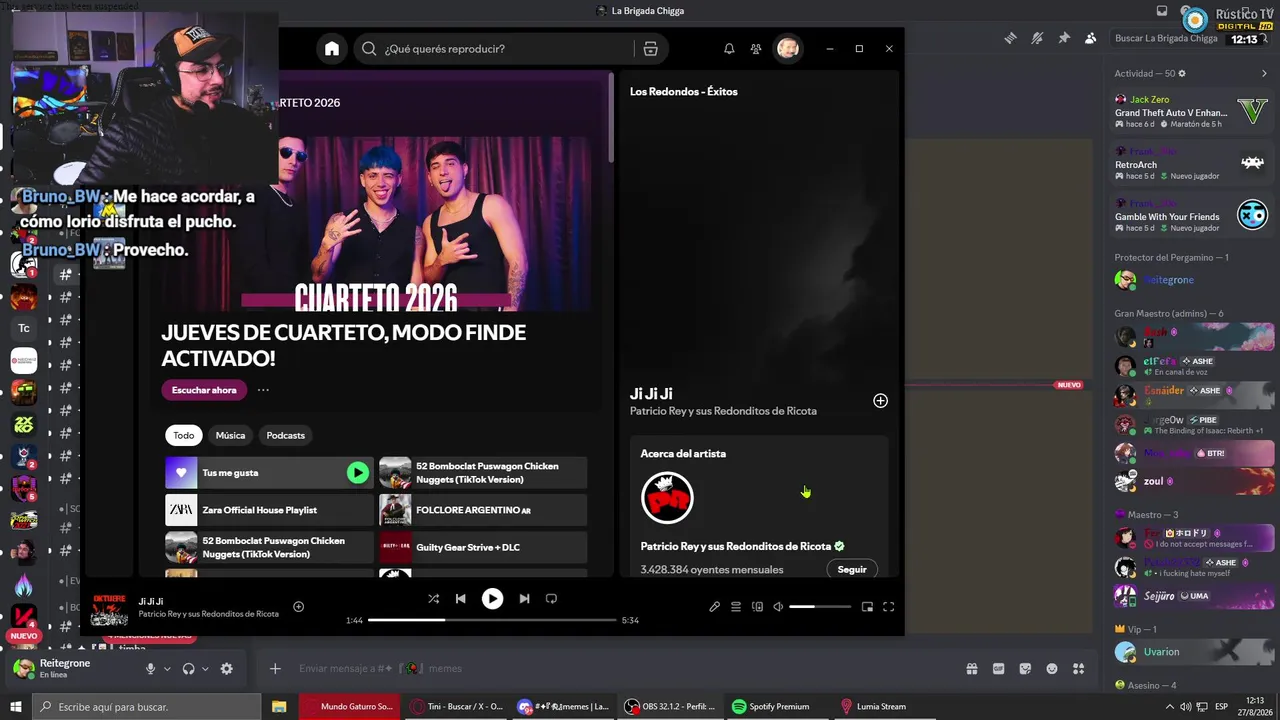Toggle Discord microphone mute
The height and width of the screenshot is (720, 1280).
[x=150, y=669]
